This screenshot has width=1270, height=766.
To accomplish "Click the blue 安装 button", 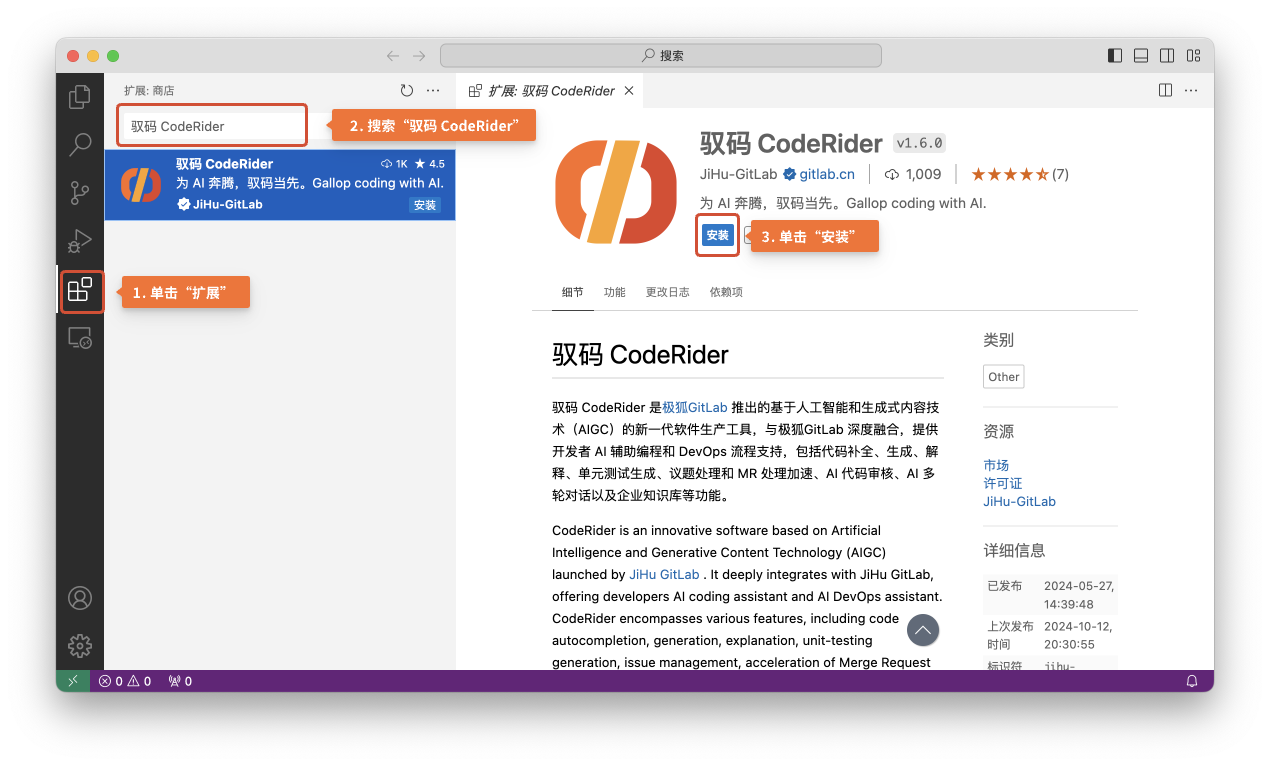I will point(717,235).
